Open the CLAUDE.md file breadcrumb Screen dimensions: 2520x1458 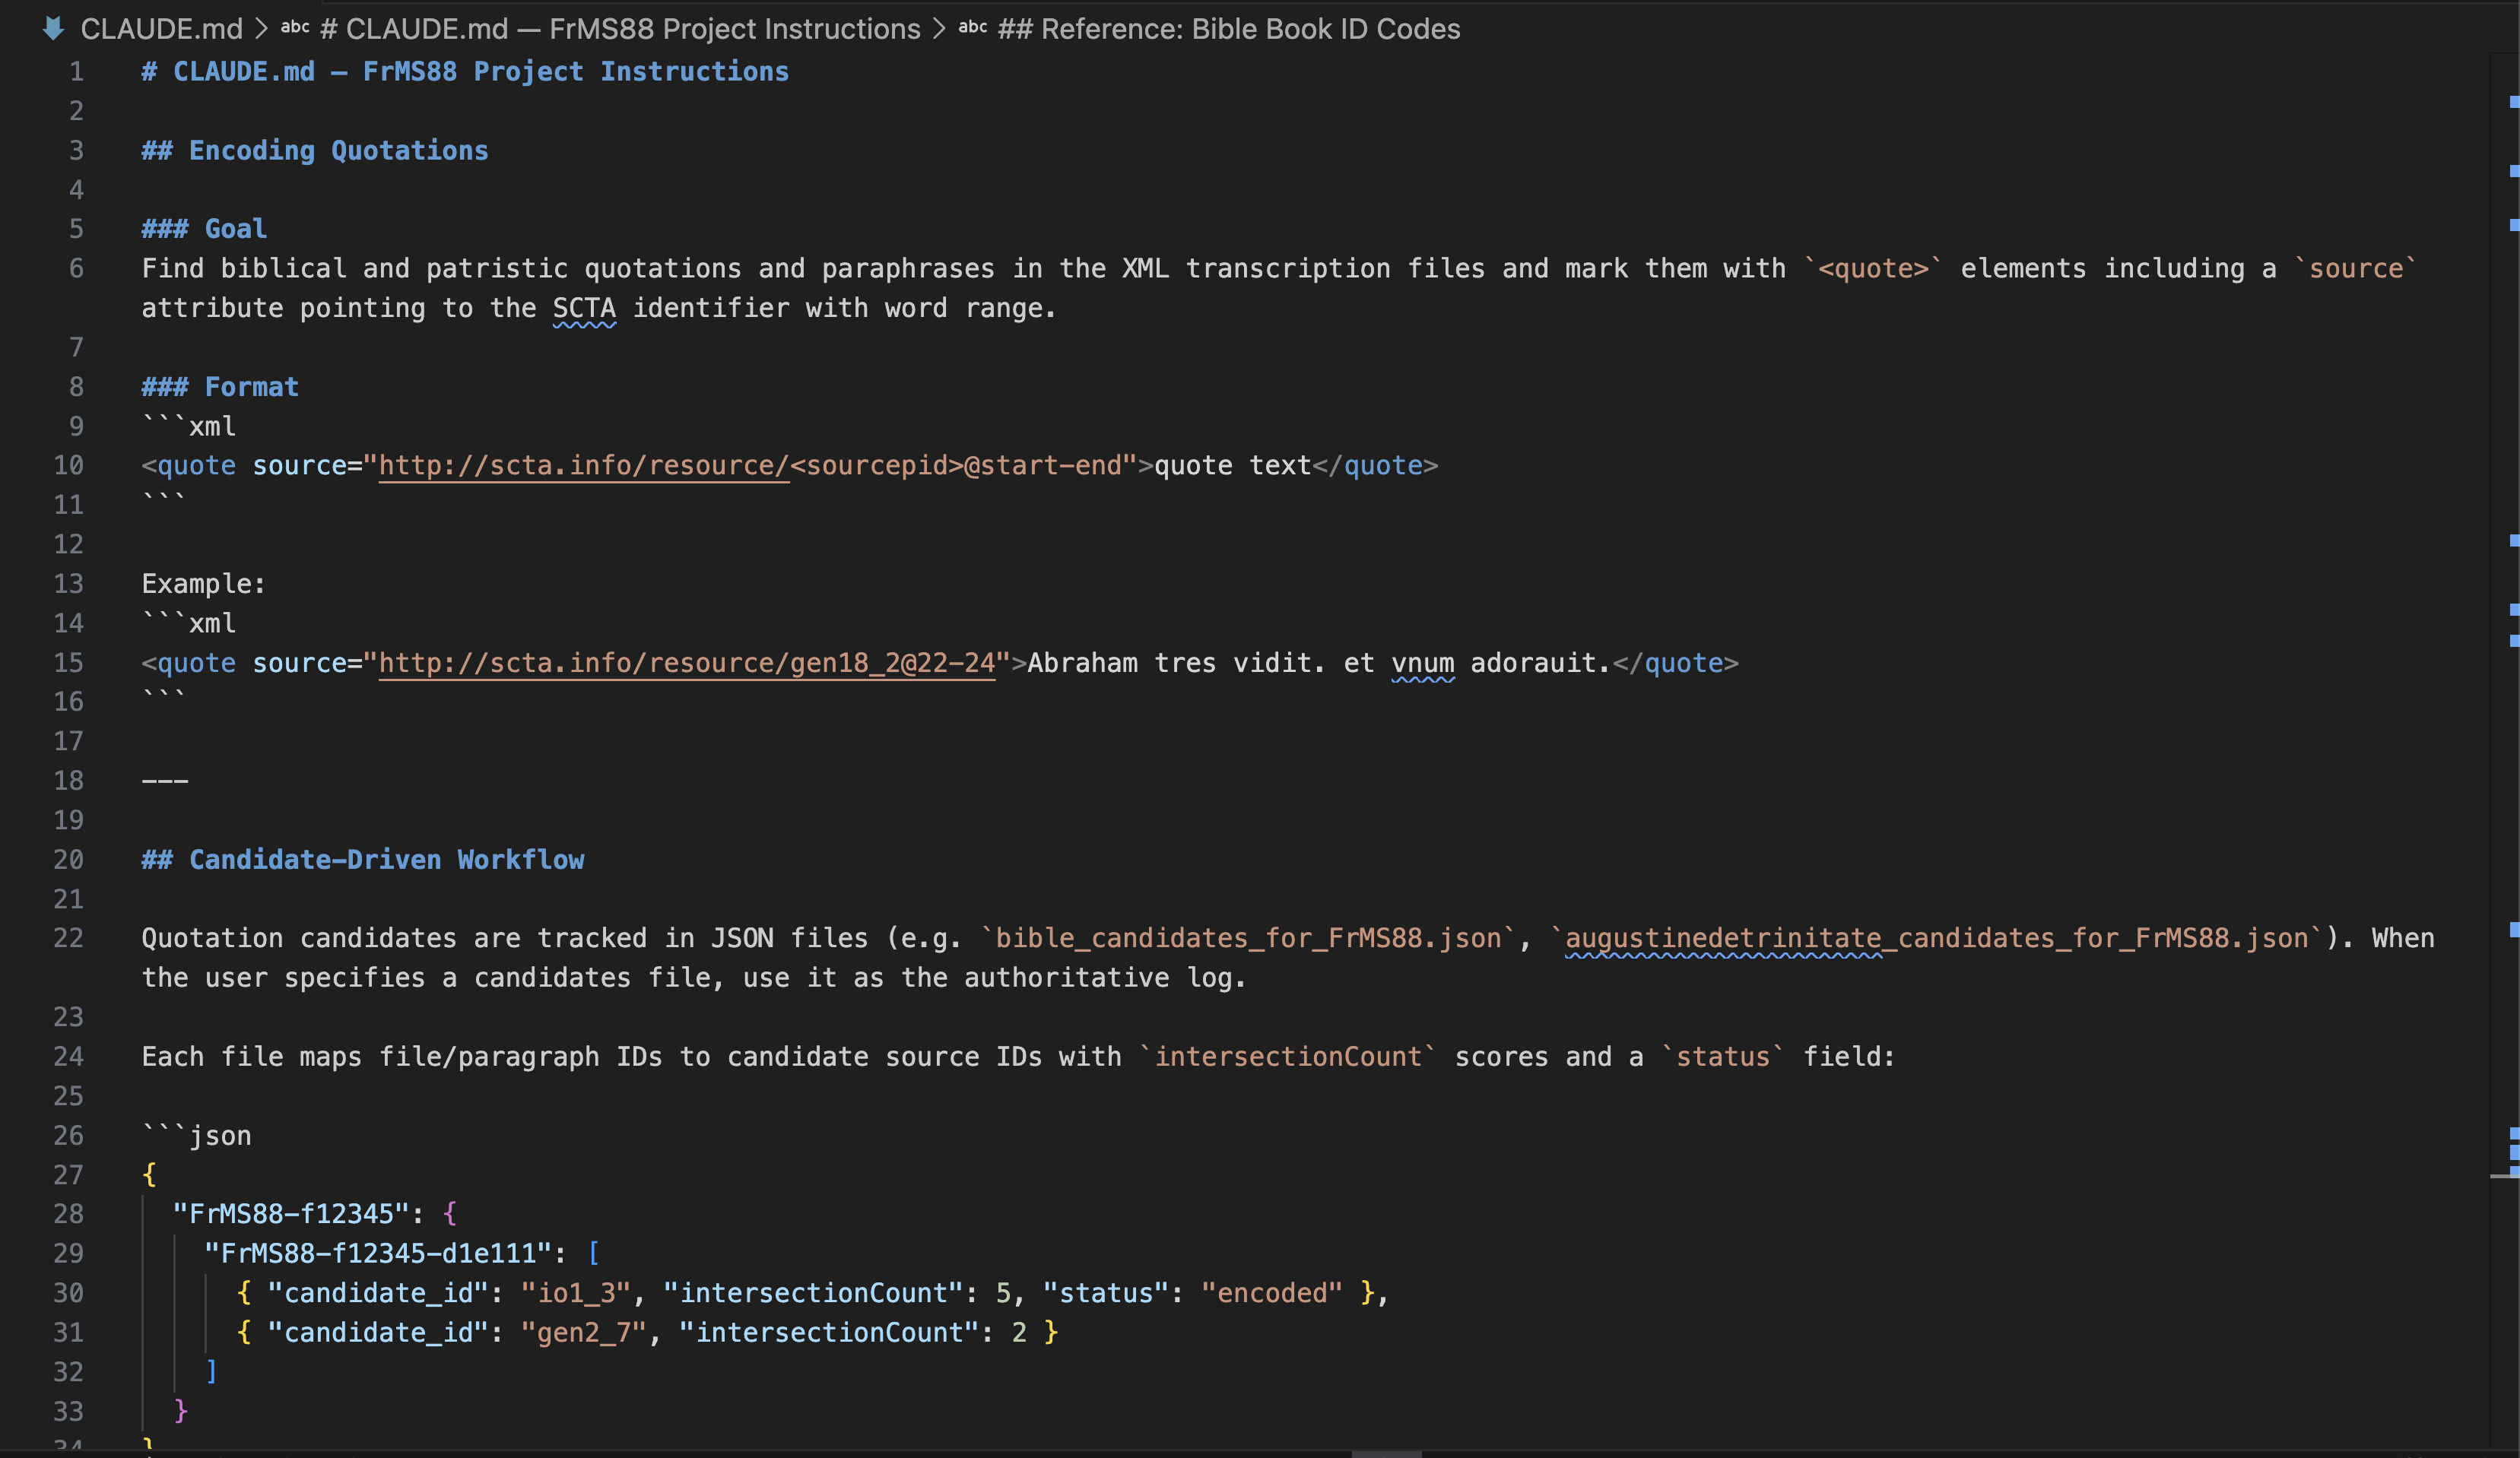pos(161,29)
